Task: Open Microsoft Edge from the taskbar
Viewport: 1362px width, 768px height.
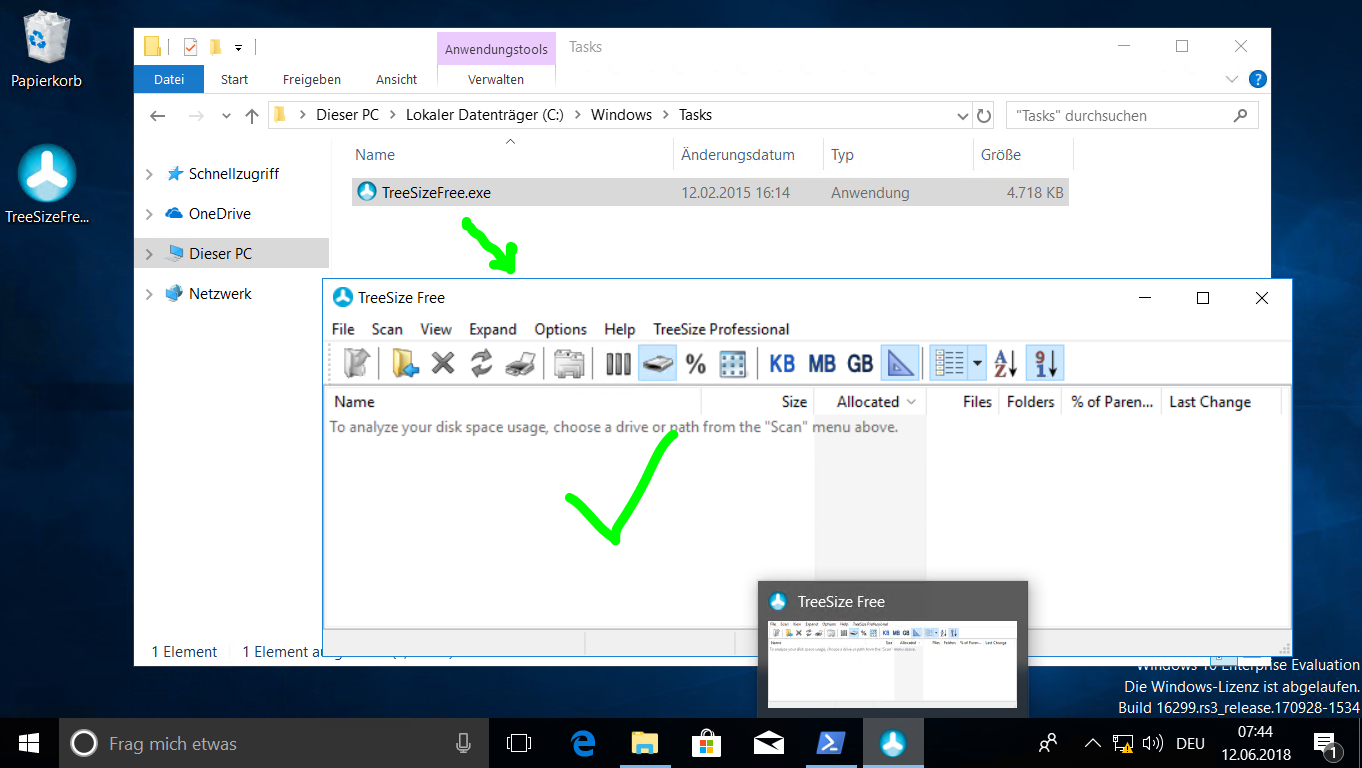Action: tap(583, 743)
